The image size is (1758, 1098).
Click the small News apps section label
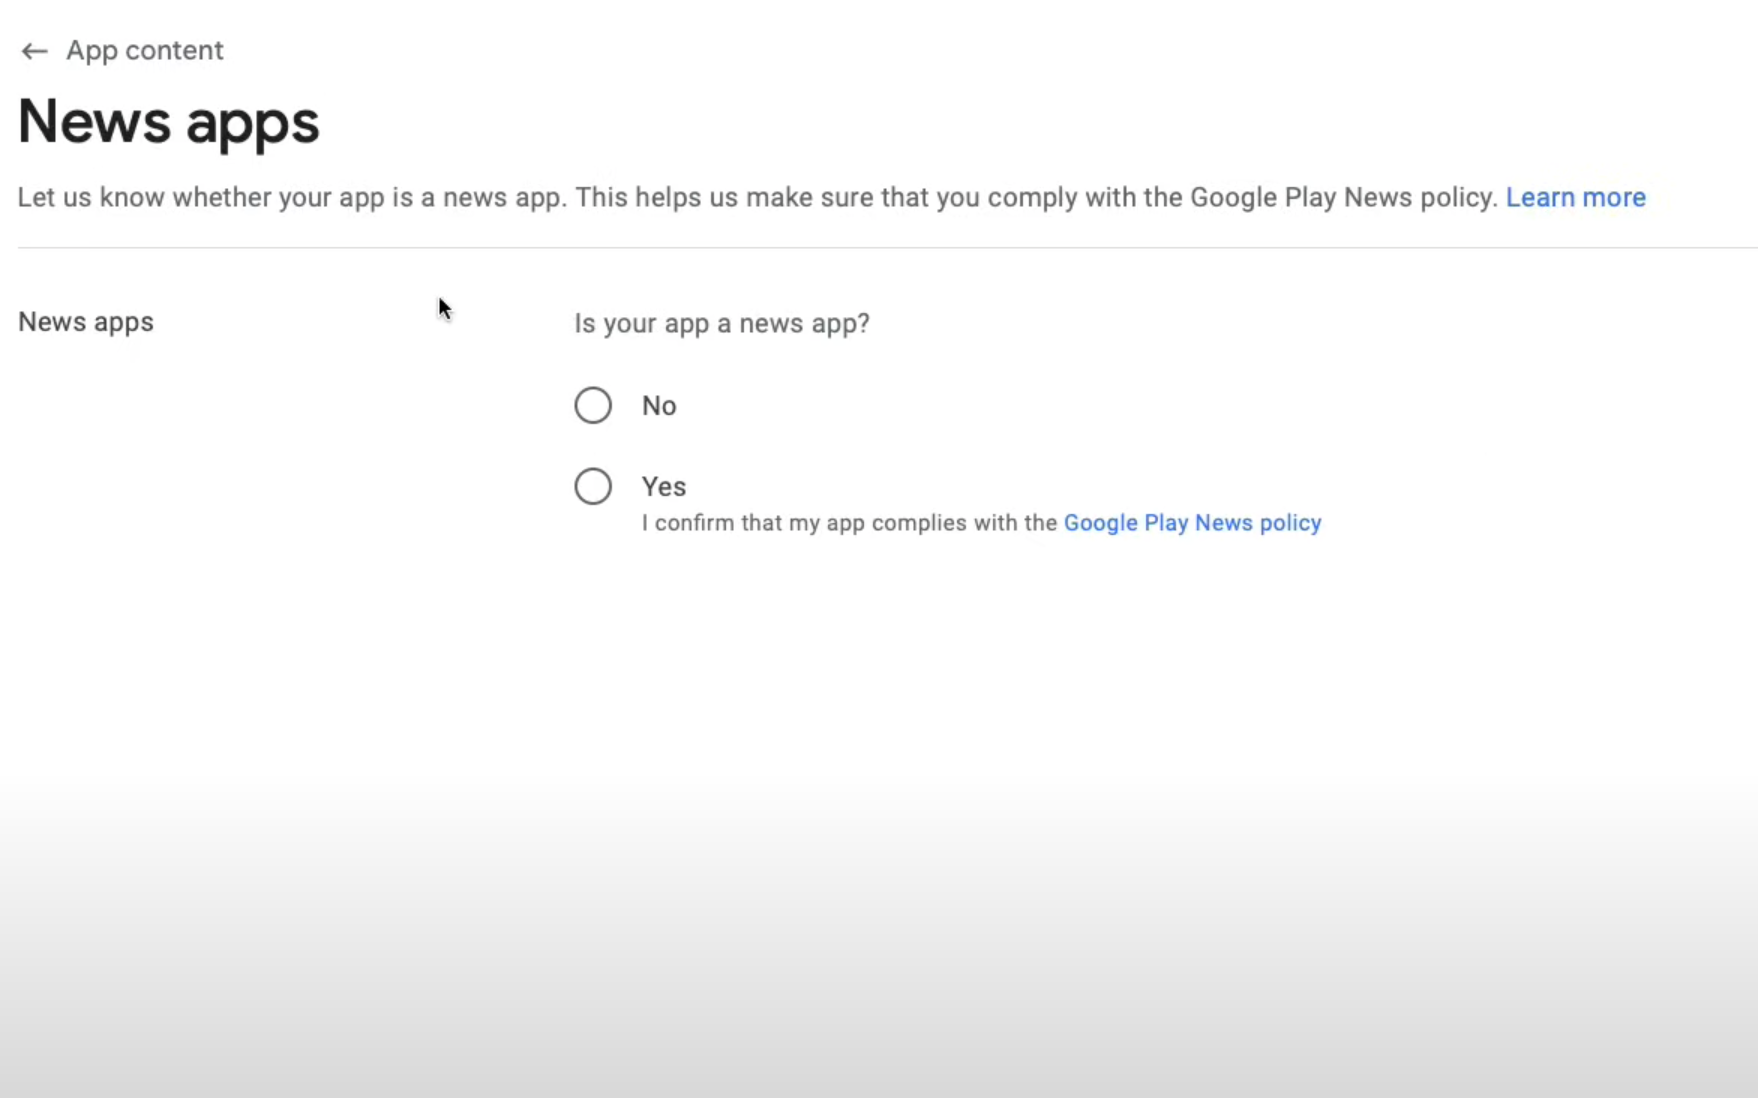86,322
